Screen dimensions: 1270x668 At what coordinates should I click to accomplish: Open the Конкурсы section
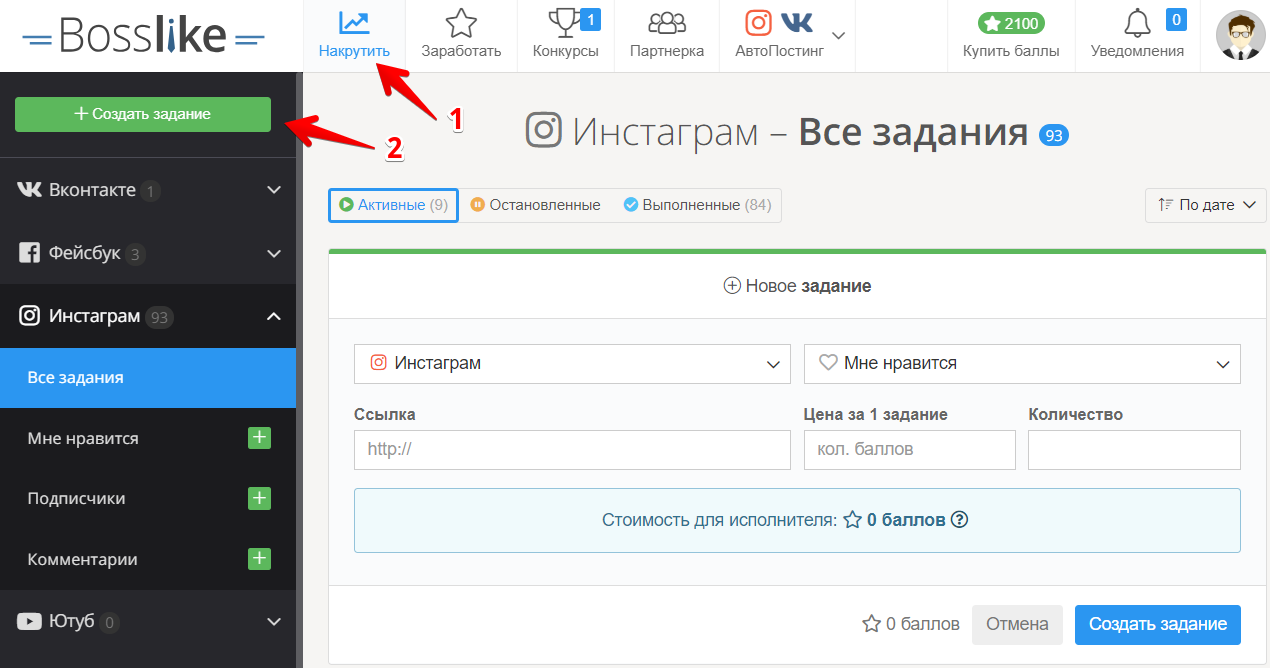[x=566, y=36]
